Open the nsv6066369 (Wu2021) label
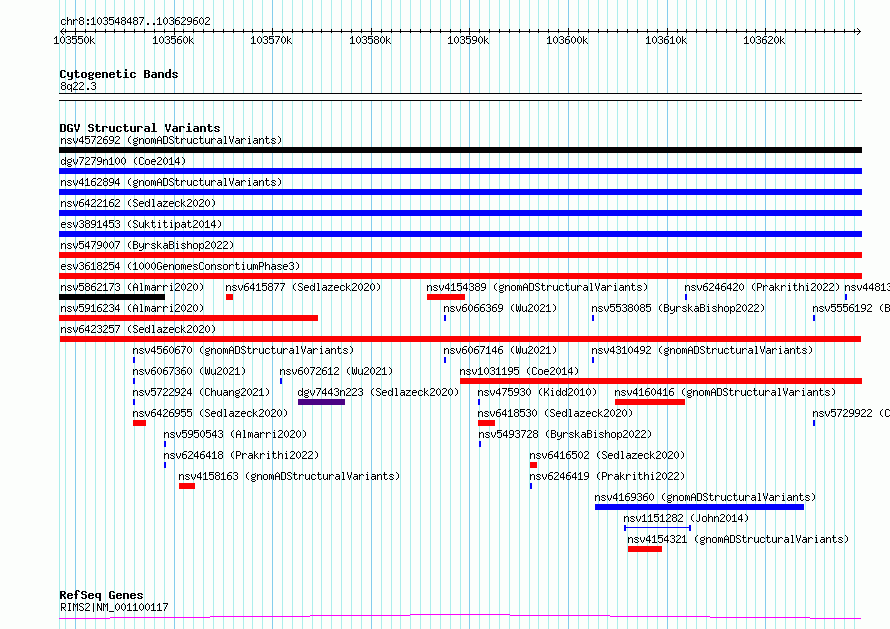Viewport: 890px width, 629px height. tap(500, 308)
